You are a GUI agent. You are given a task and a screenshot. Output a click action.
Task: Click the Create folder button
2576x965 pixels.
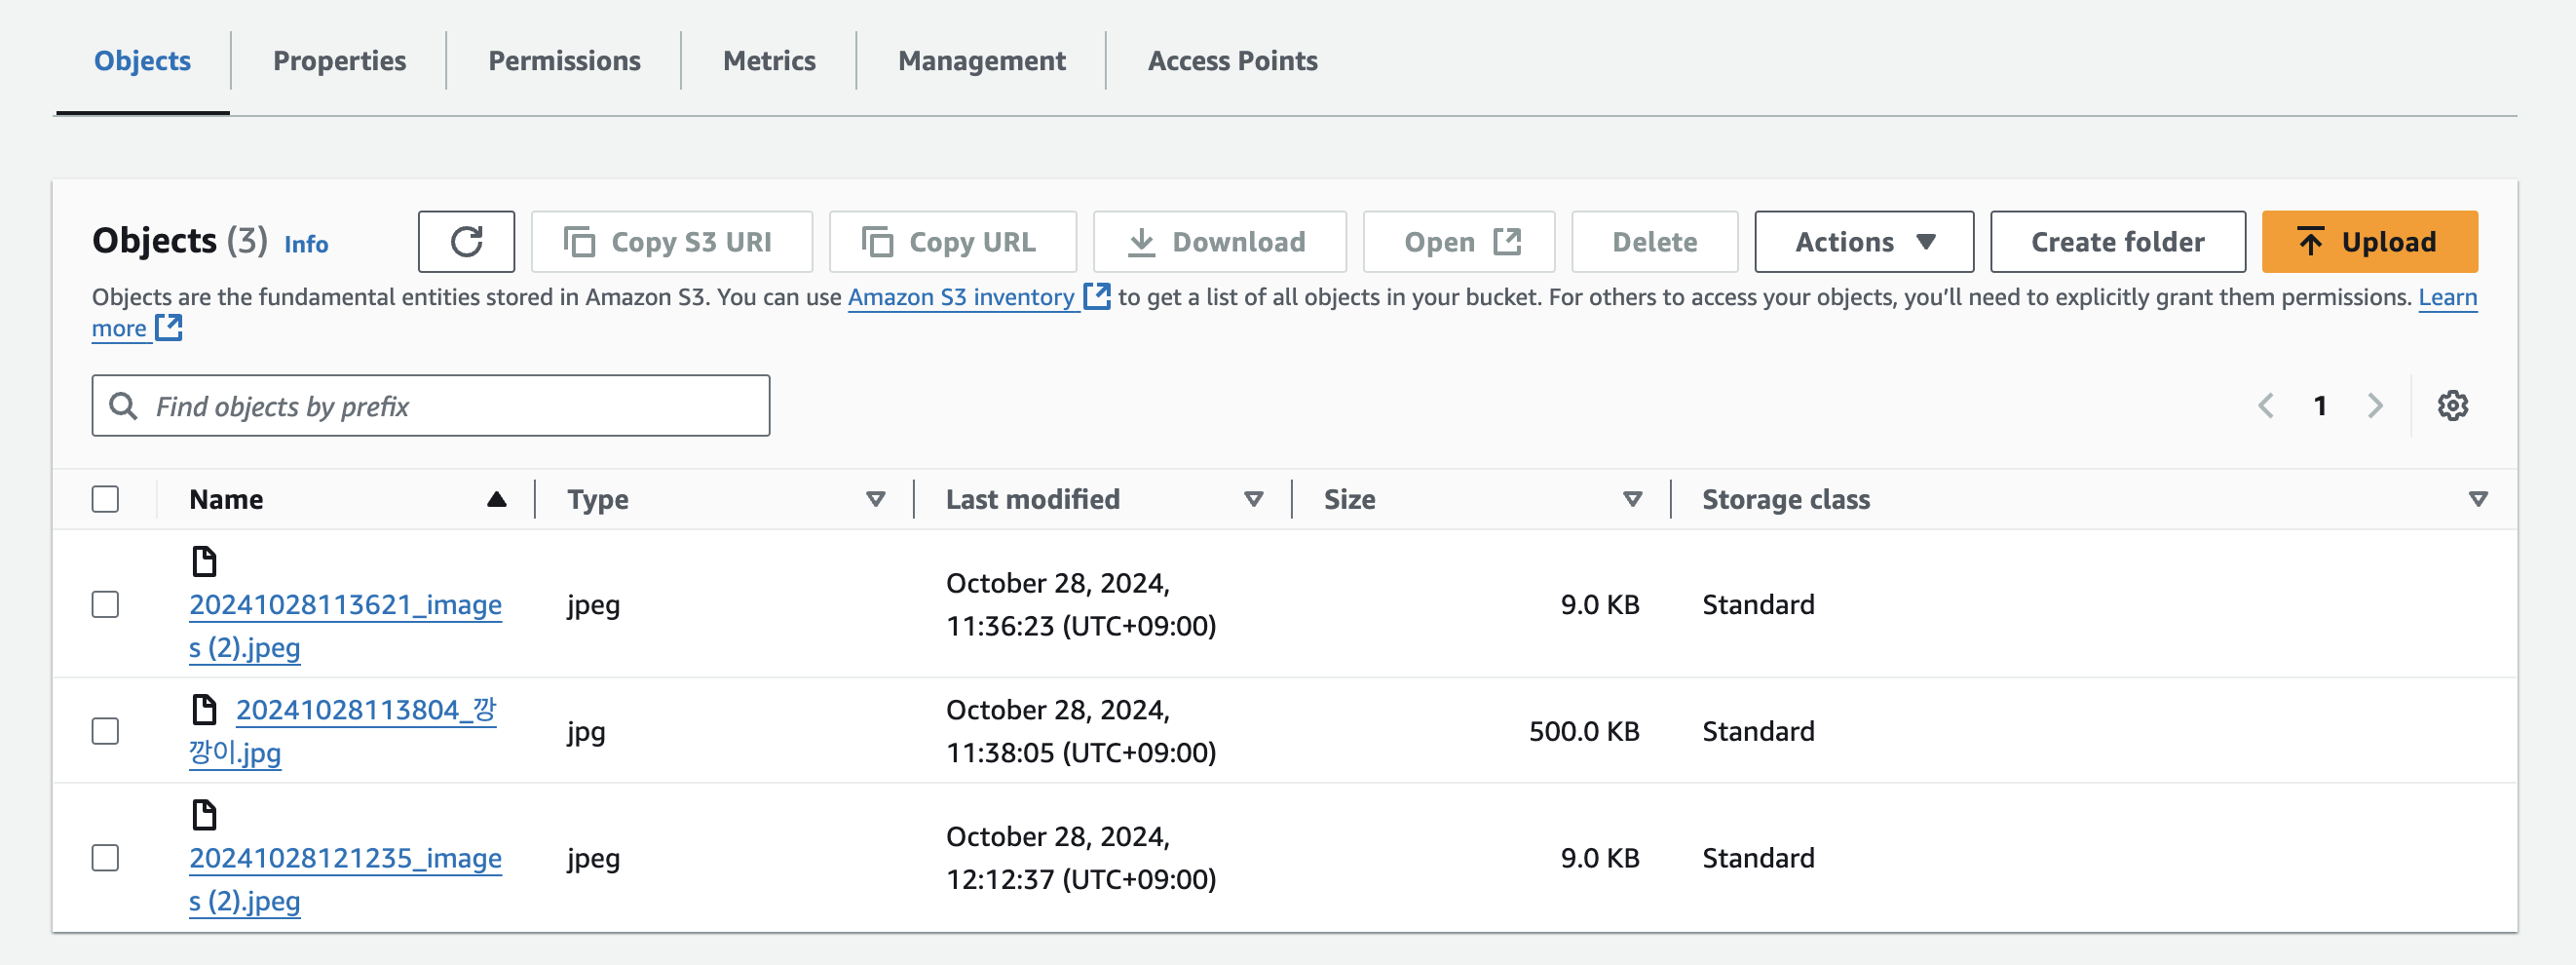click(2117, 242)
